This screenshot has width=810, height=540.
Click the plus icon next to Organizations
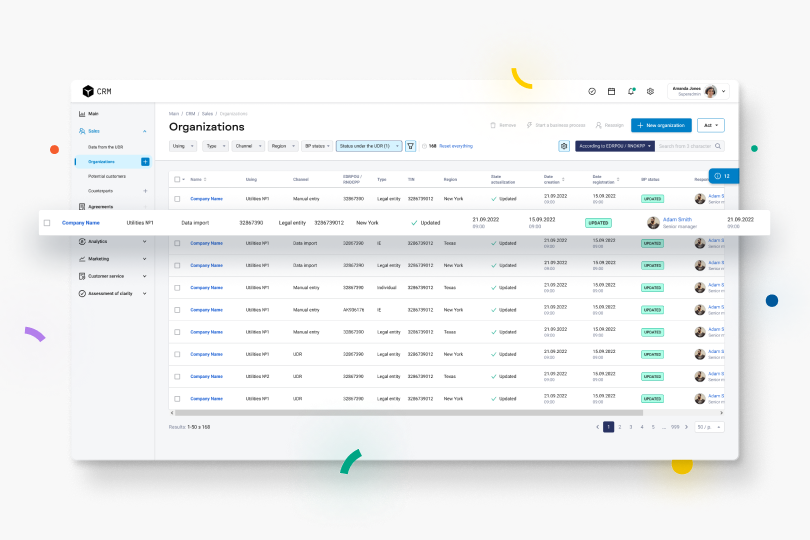tap(145, 161)
